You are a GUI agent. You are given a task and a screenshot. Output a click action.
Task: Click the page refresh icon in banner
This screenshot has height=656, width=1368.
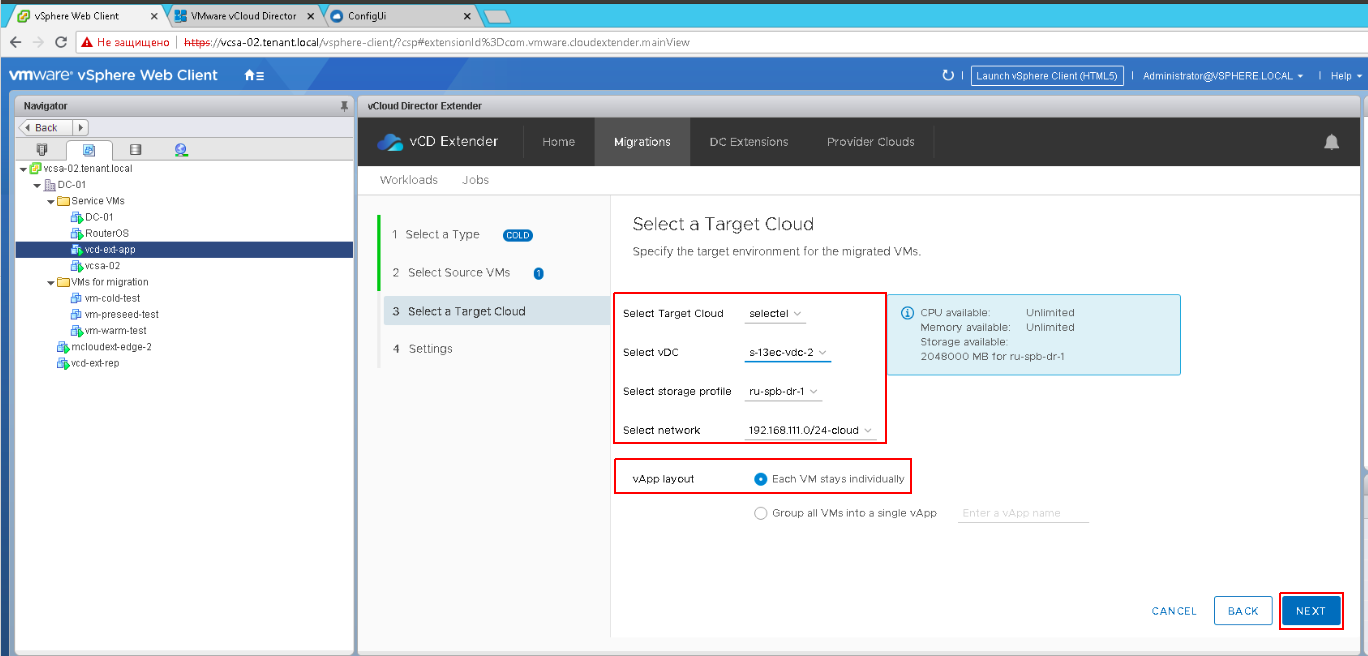(x=948, y=75)
